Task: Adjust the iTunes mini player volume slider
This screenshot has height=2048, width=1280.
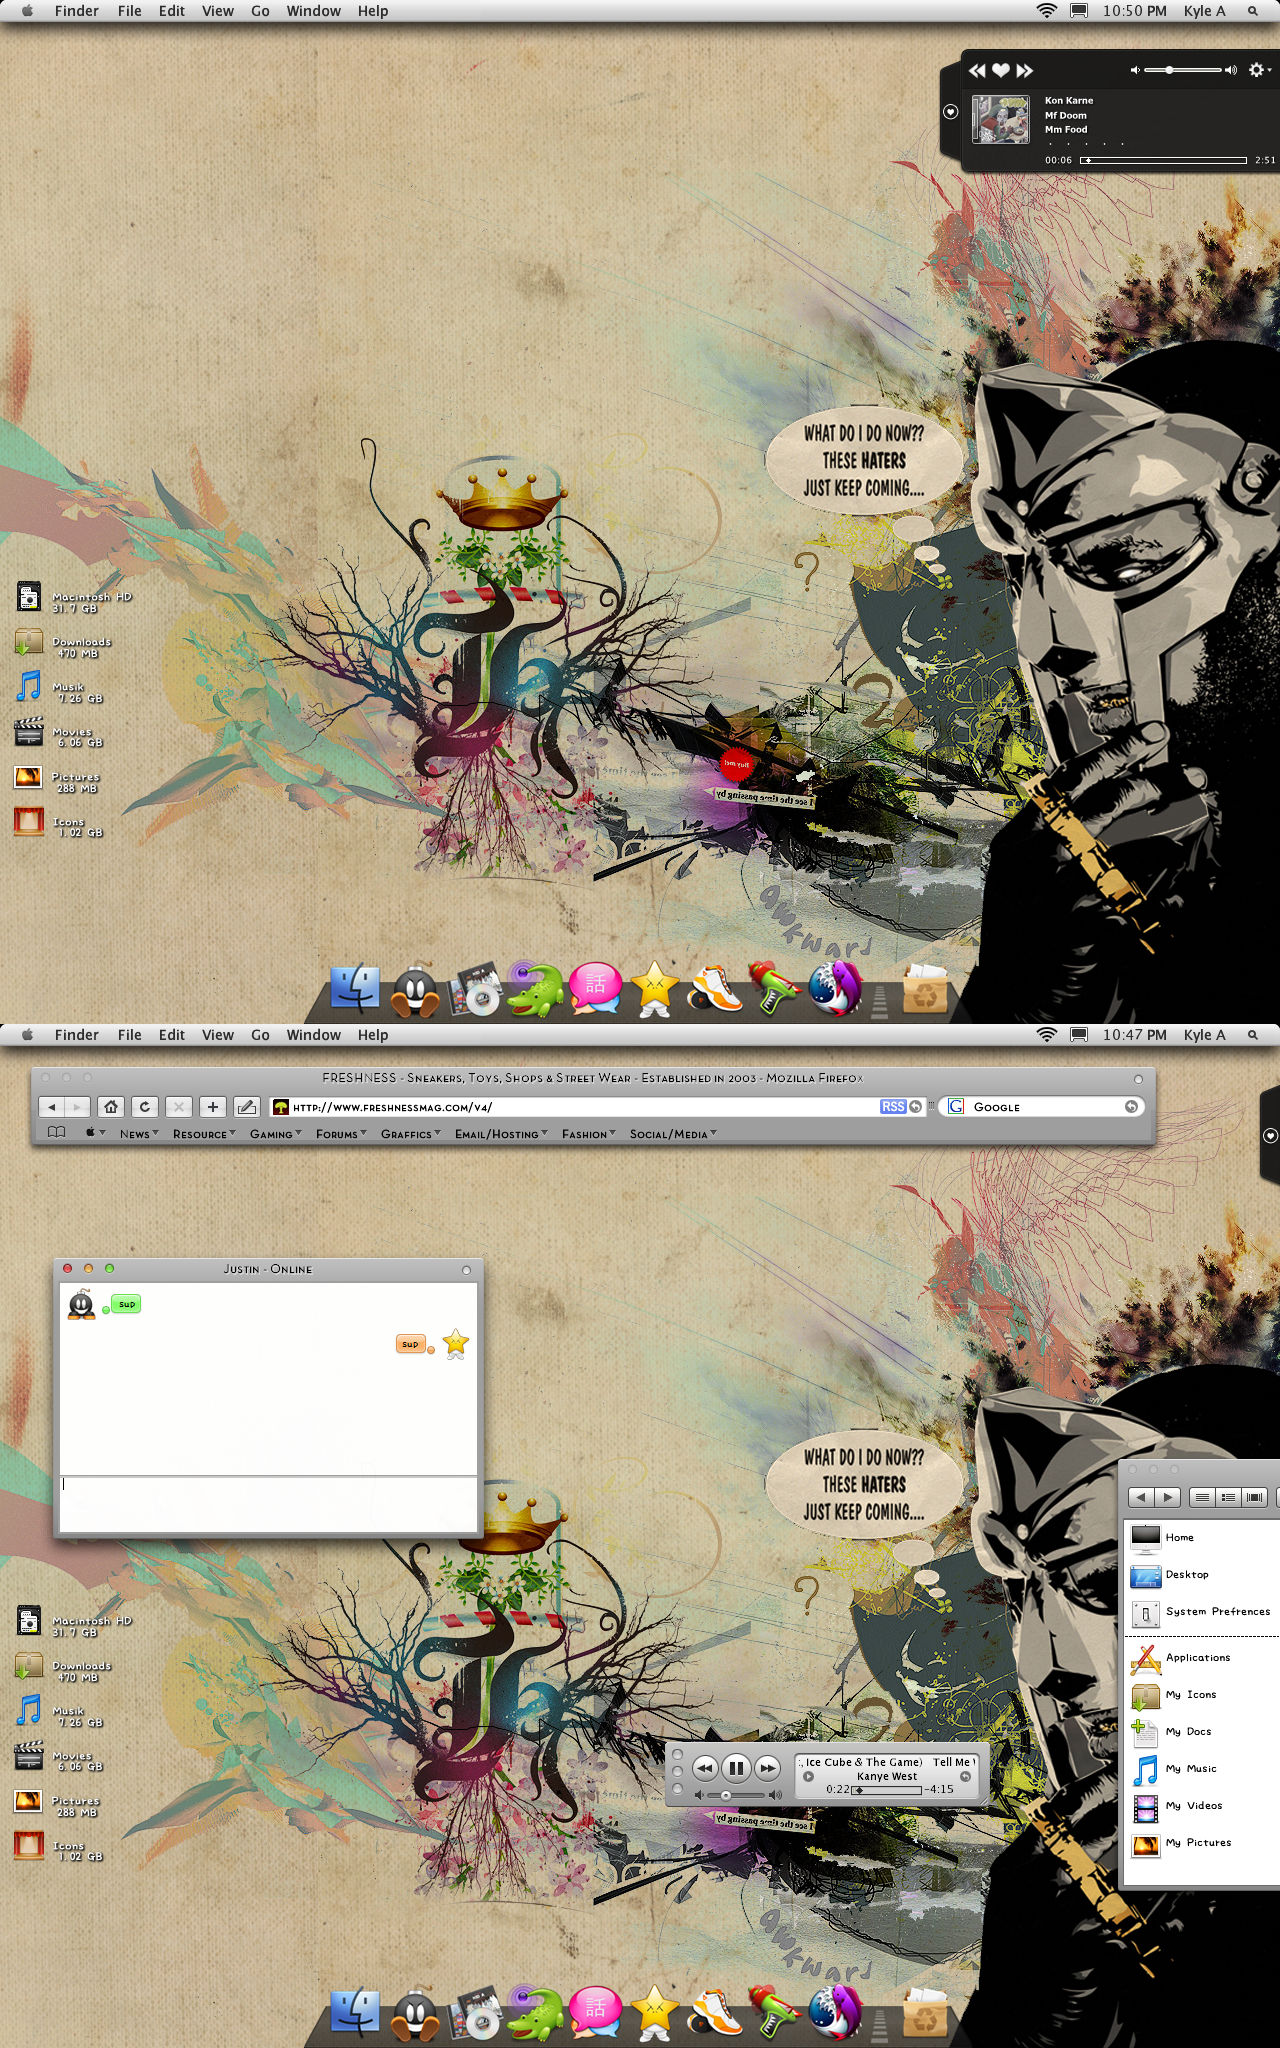Action: (738, 1795)
